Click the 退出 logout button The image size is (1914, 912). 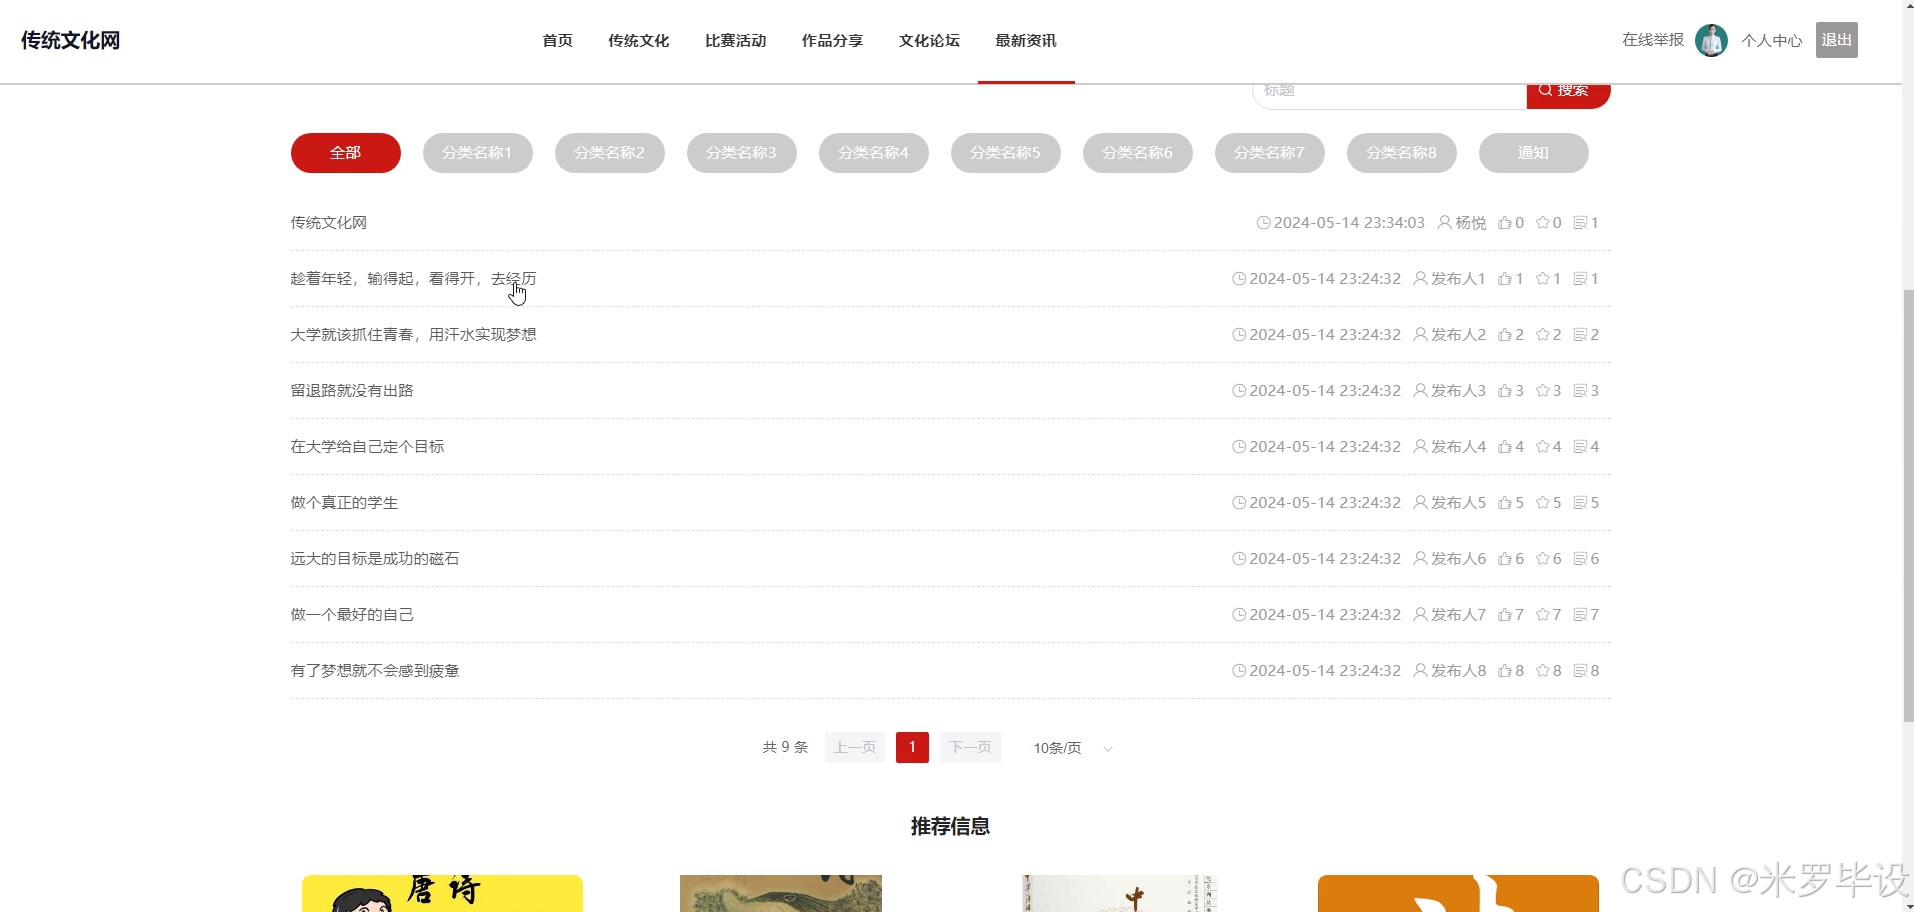(x=1835, y=40)
